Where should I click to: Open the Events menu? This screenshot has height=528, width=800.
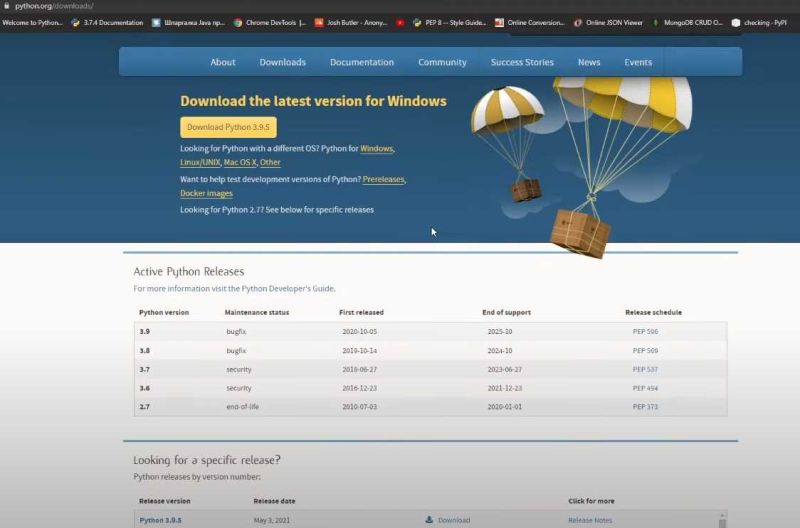638,62
